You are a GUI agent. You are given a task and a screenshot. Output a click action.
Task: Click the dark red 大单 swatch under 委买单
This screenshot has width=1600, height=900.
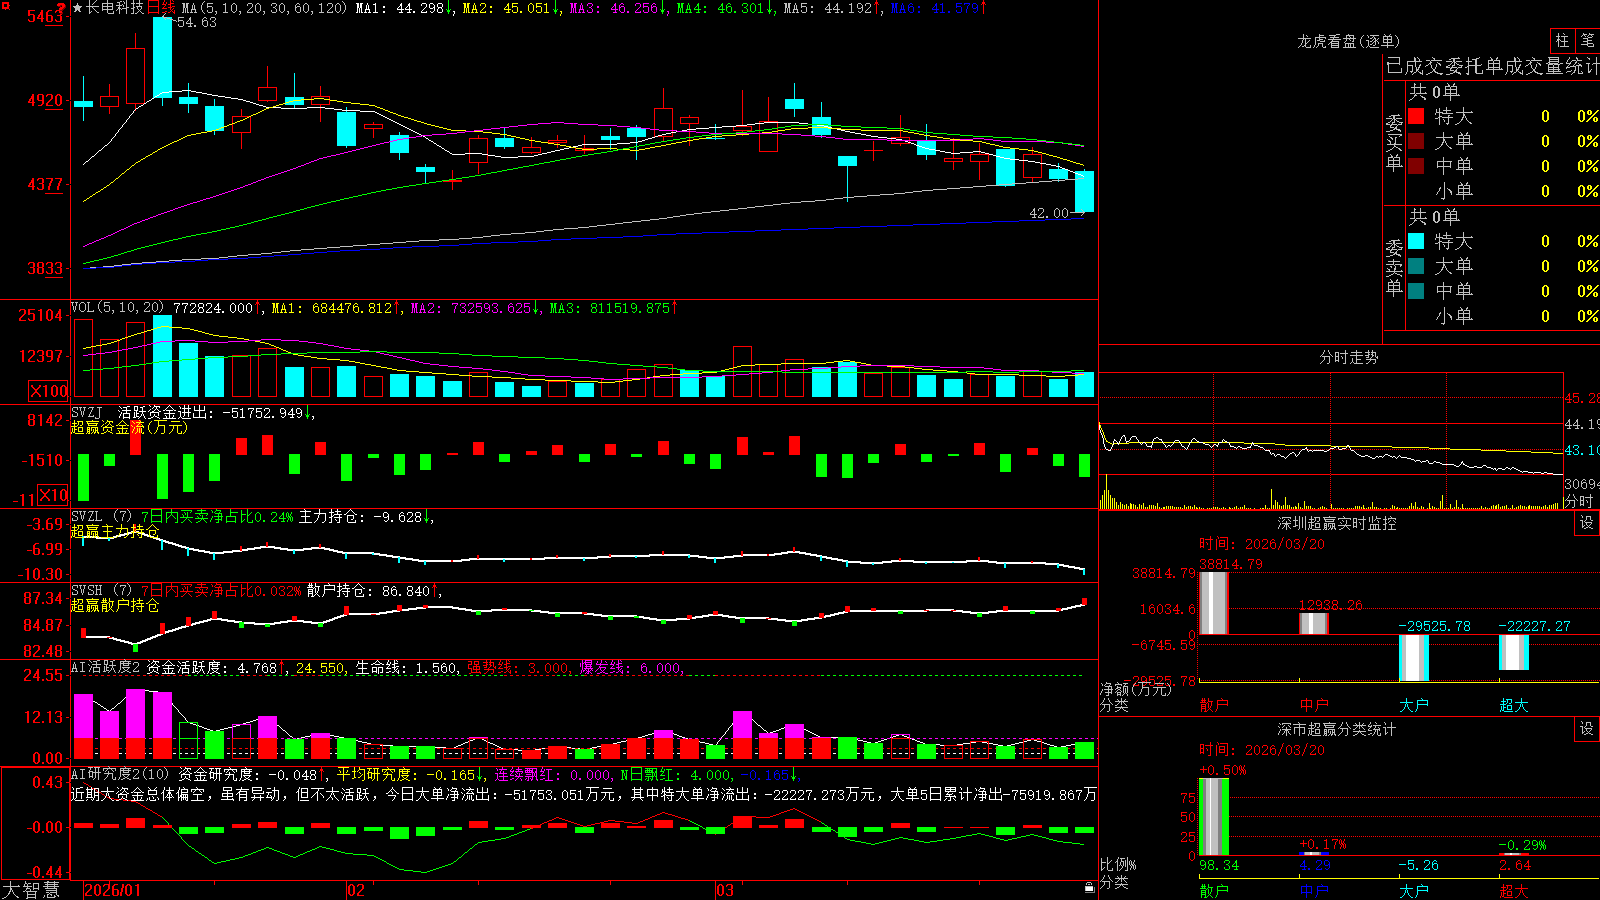pyautogui.click(x=1416, y=141)
